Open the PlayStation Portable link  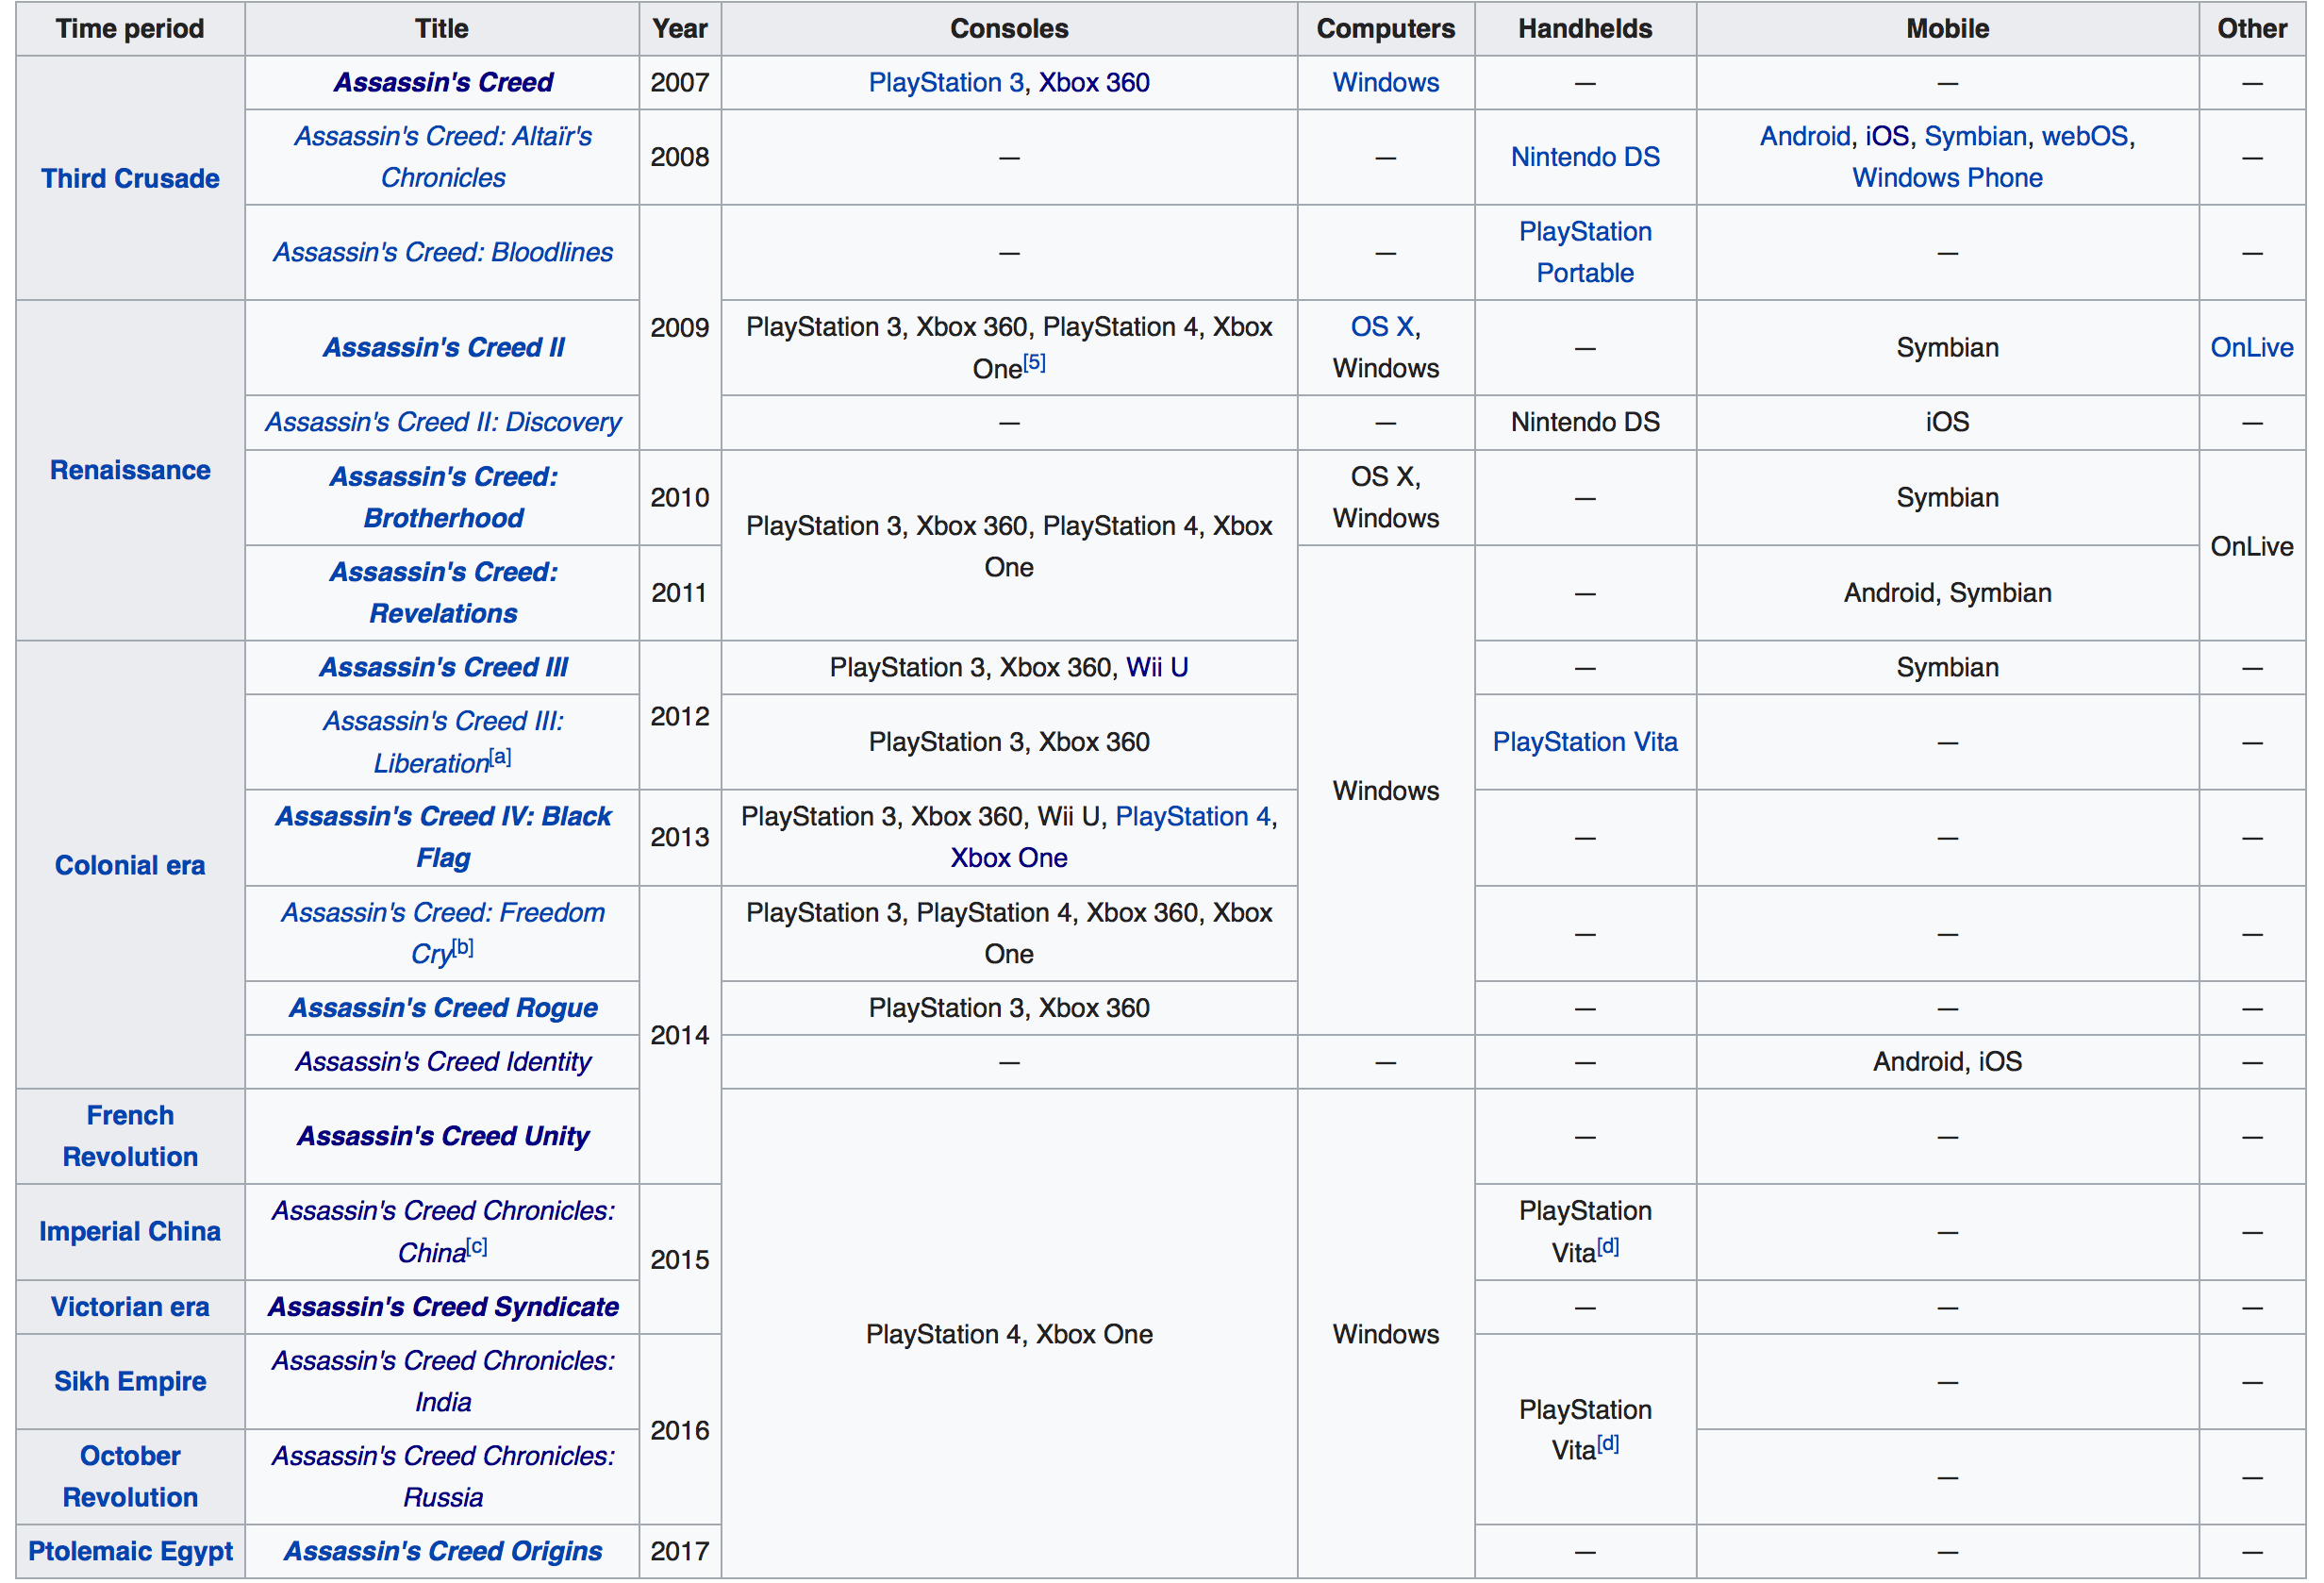(x=1585, y=252)
